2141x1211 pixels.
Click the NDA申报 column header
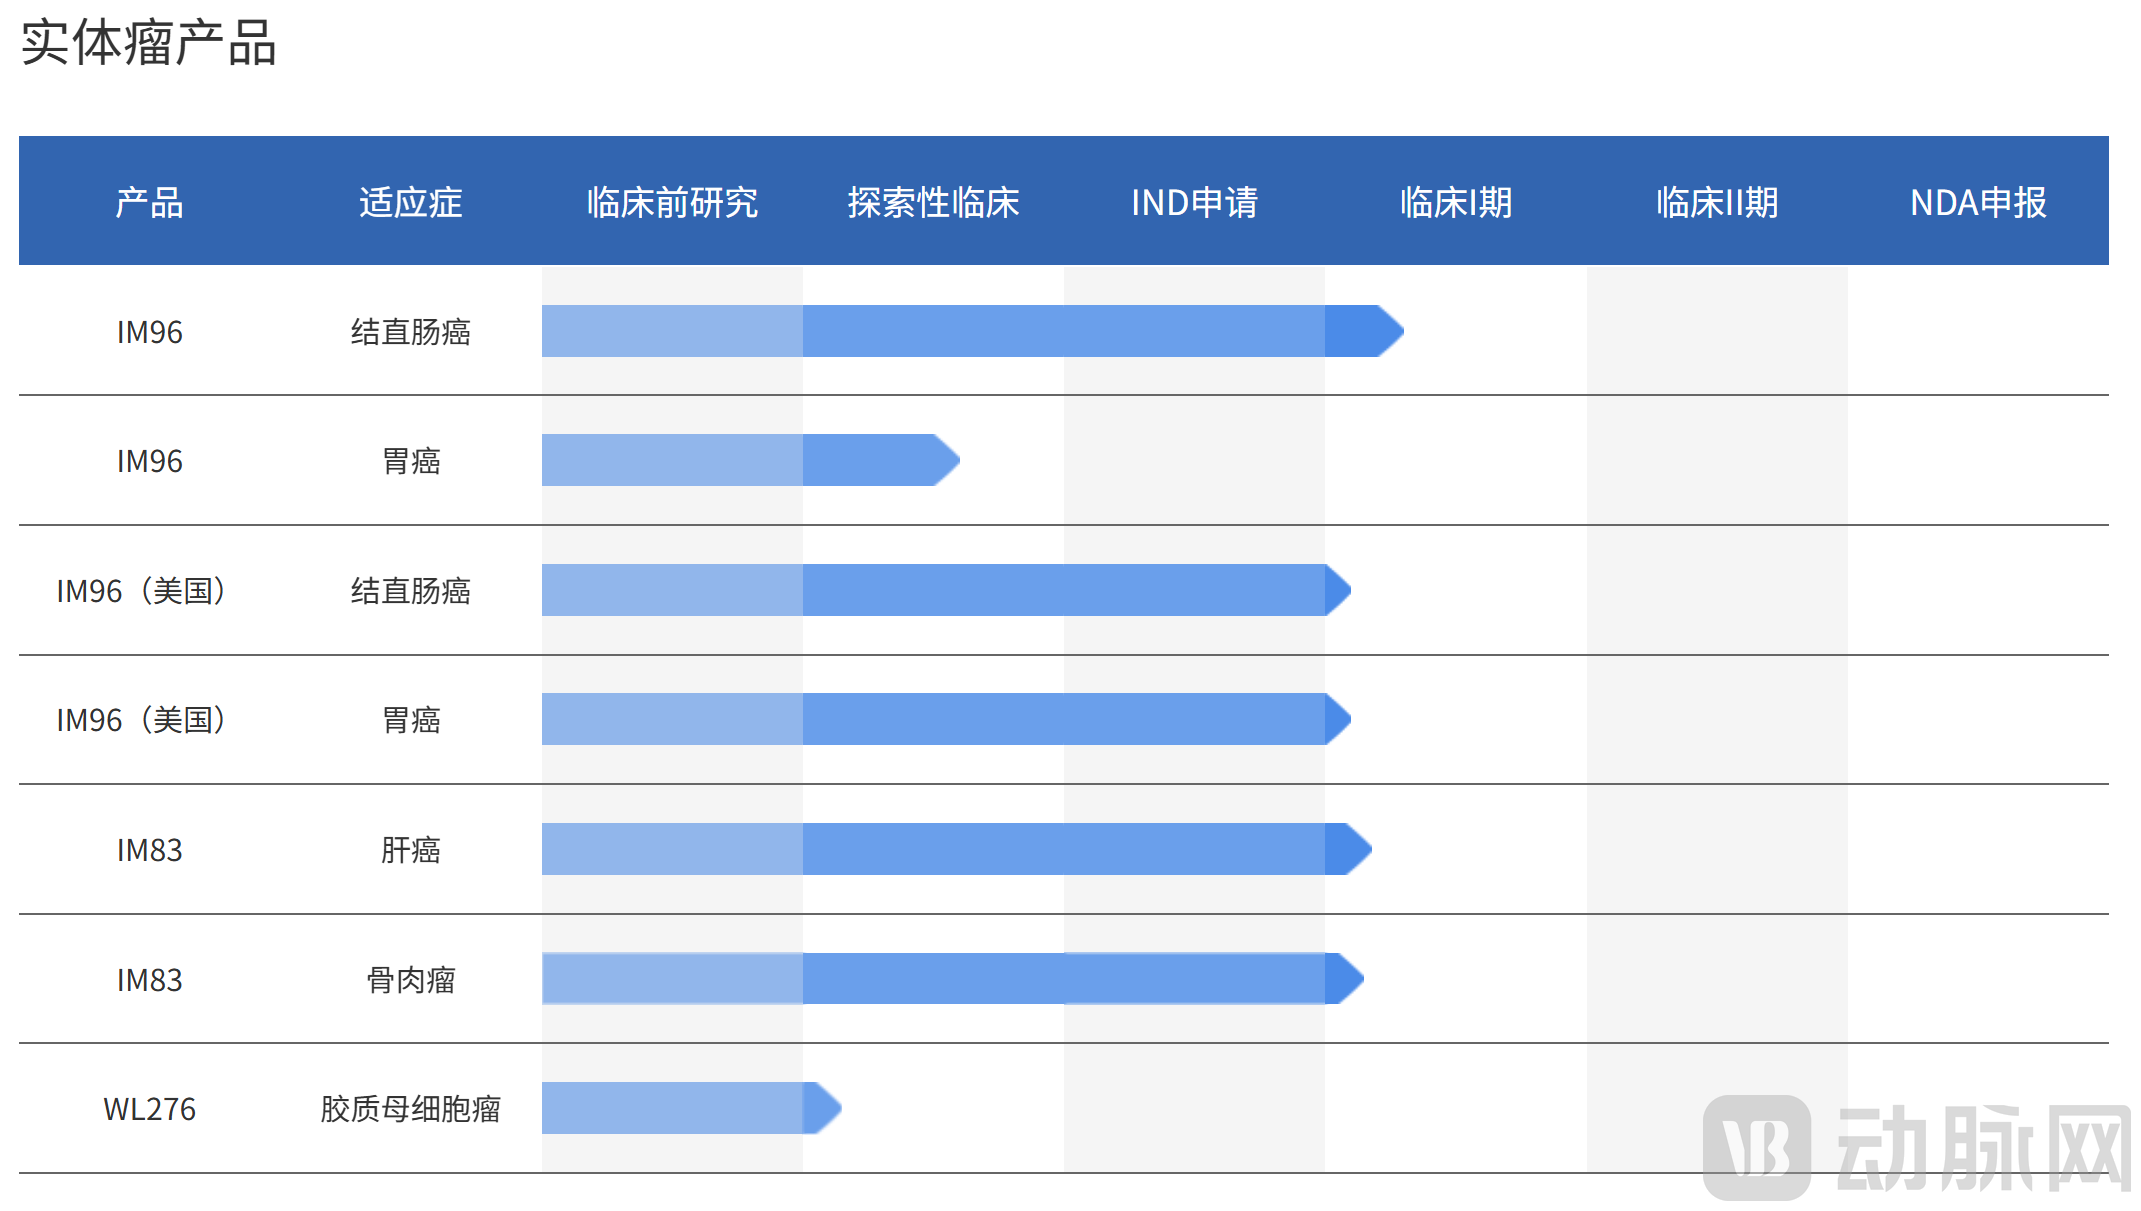[x=1977, y=202]
